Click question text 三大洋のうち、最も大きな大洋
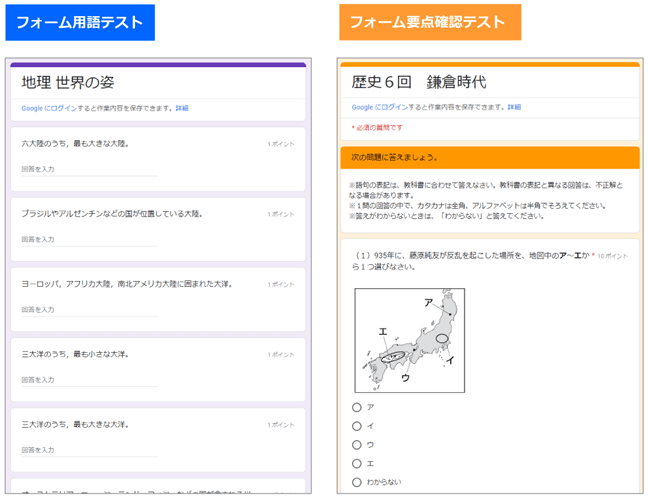648x500 pixels. 75,425
